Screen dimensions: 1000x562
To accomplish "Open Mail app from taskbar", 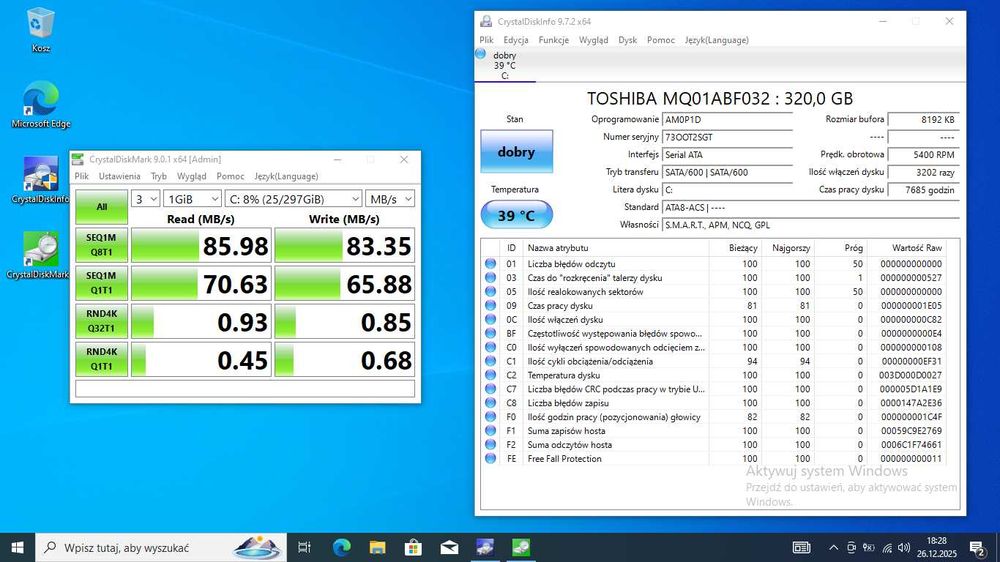I will point(449,547).
